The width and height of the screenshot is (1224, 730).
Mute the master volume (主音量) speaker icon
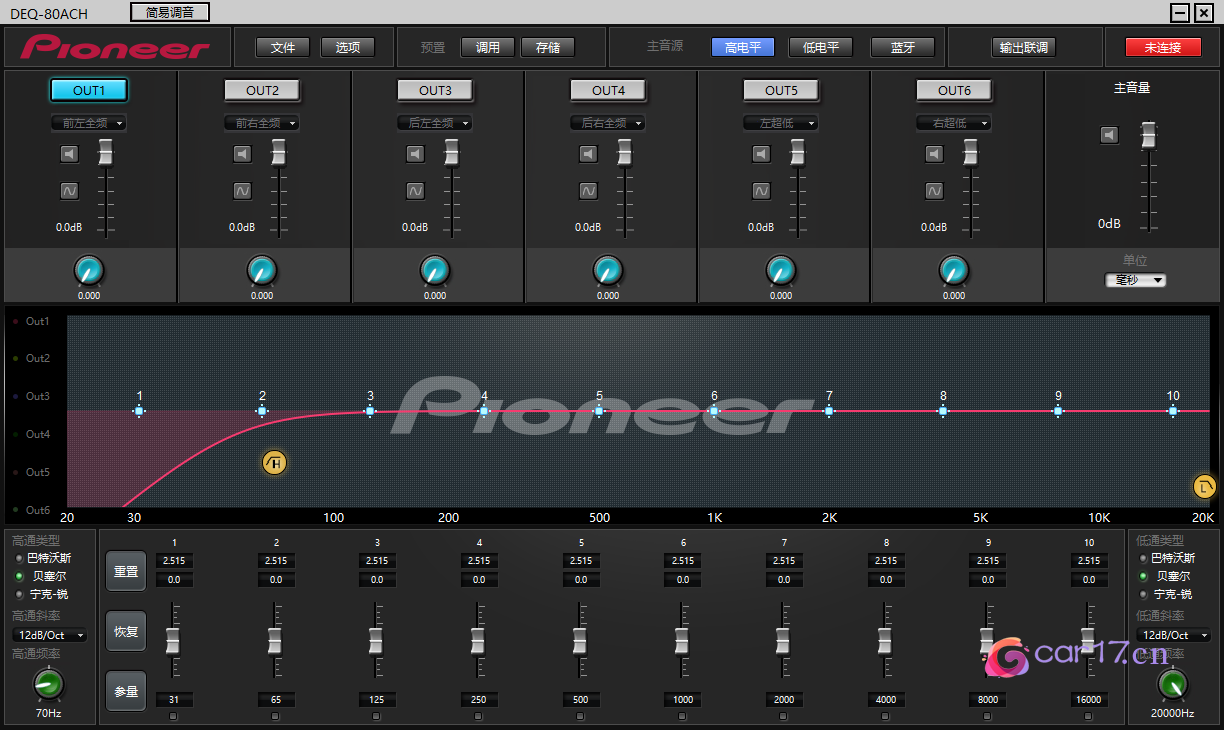[x=1109, y=135]
